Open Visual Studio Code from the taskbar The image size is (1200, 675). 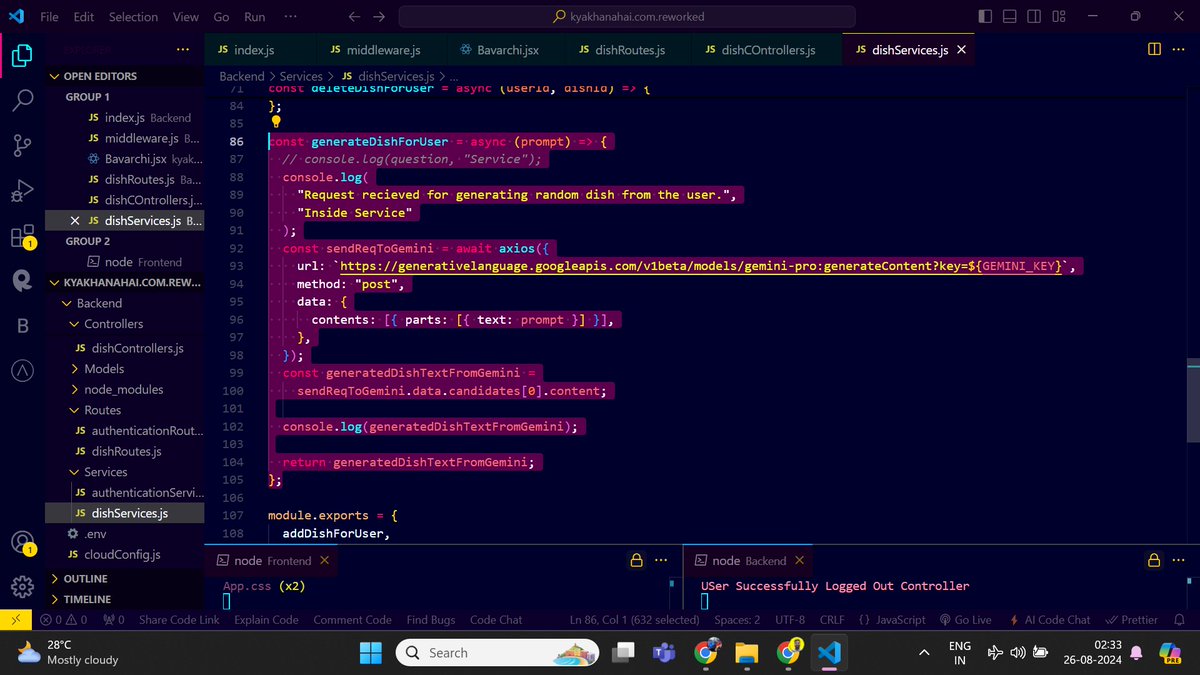[827, 653]
